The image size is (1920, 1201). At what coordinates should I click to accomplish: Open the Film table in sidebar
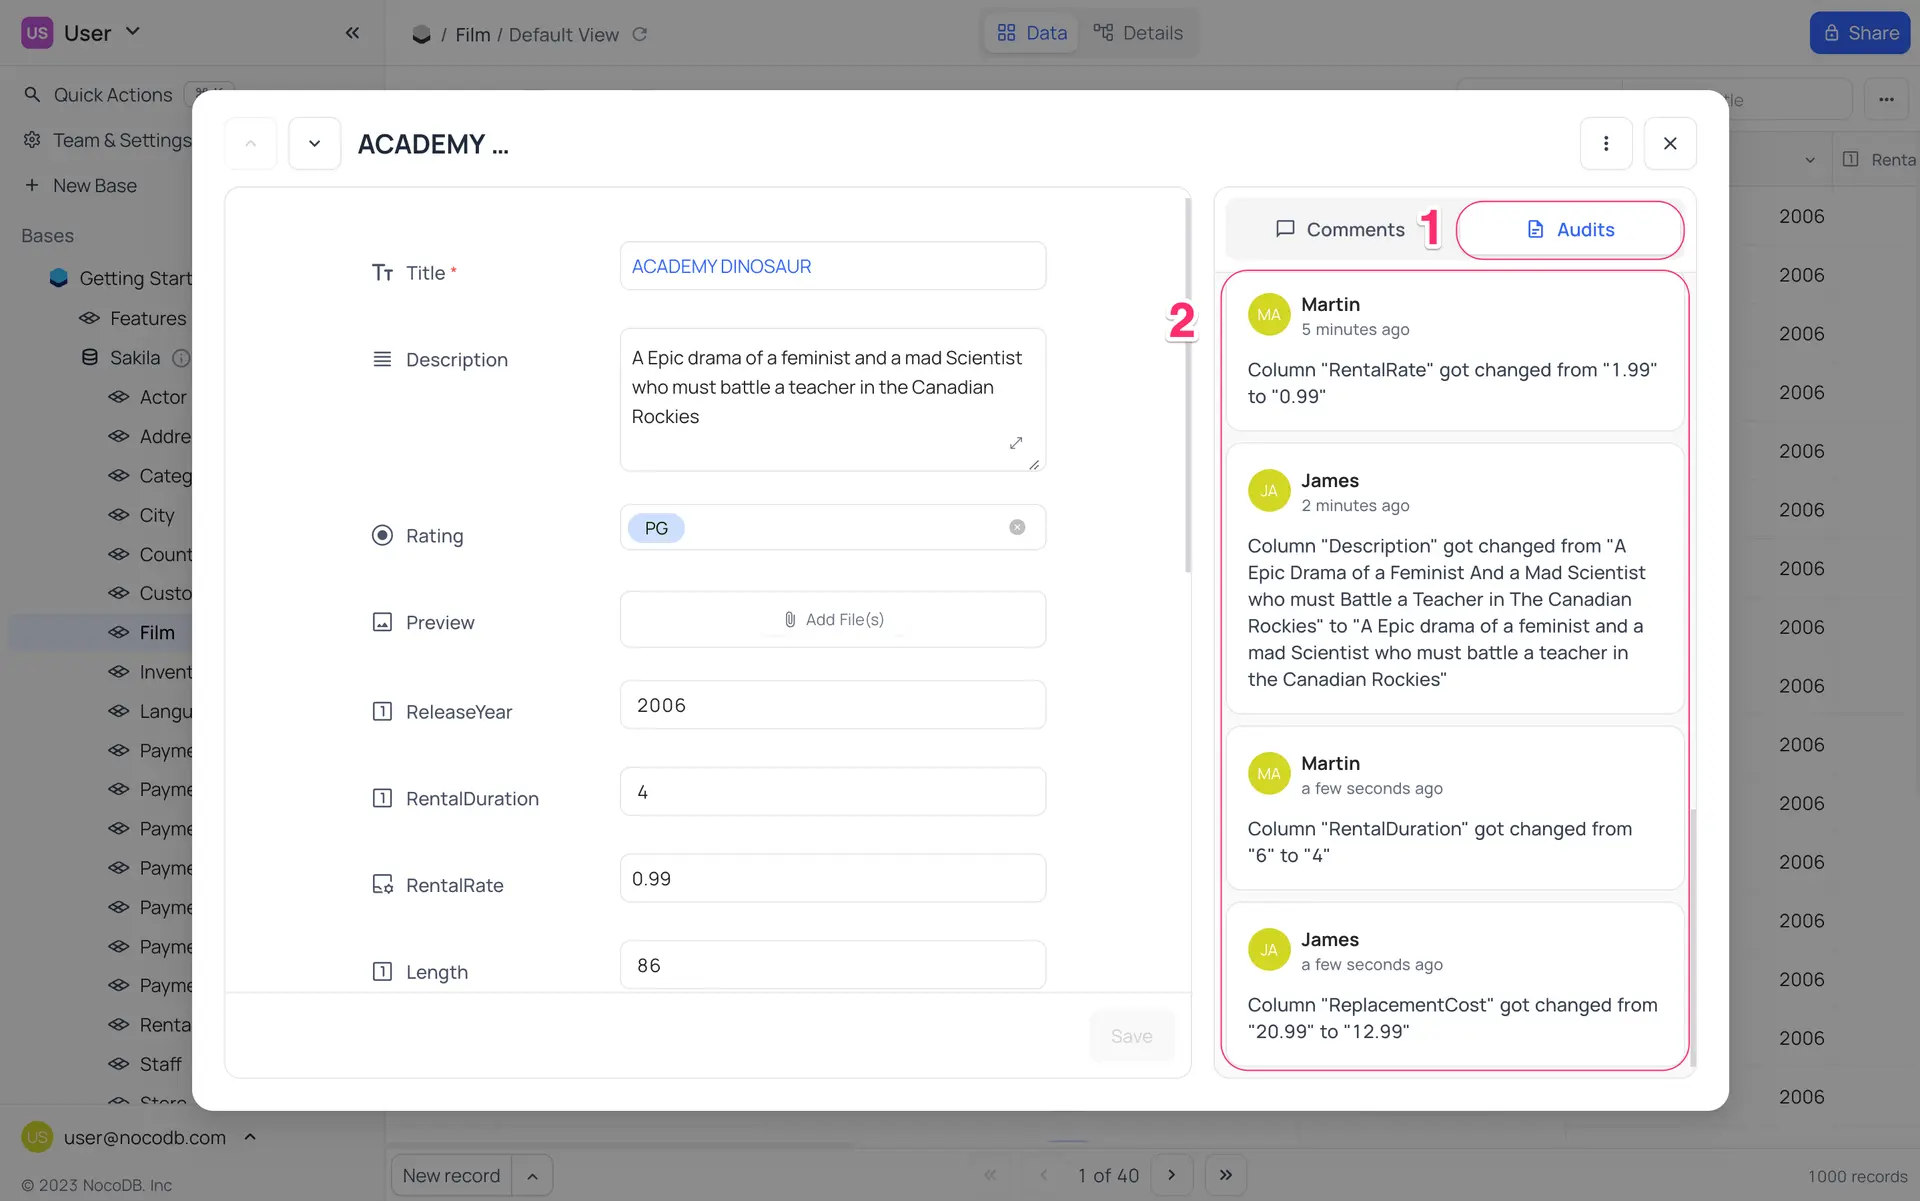(157, 632)
